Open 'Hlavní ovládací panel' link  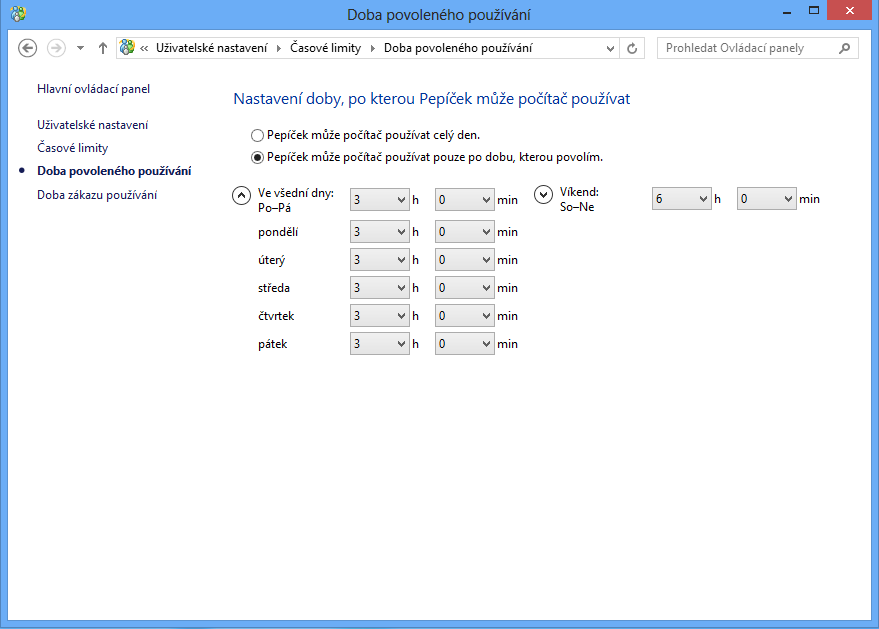pos(93,89)
